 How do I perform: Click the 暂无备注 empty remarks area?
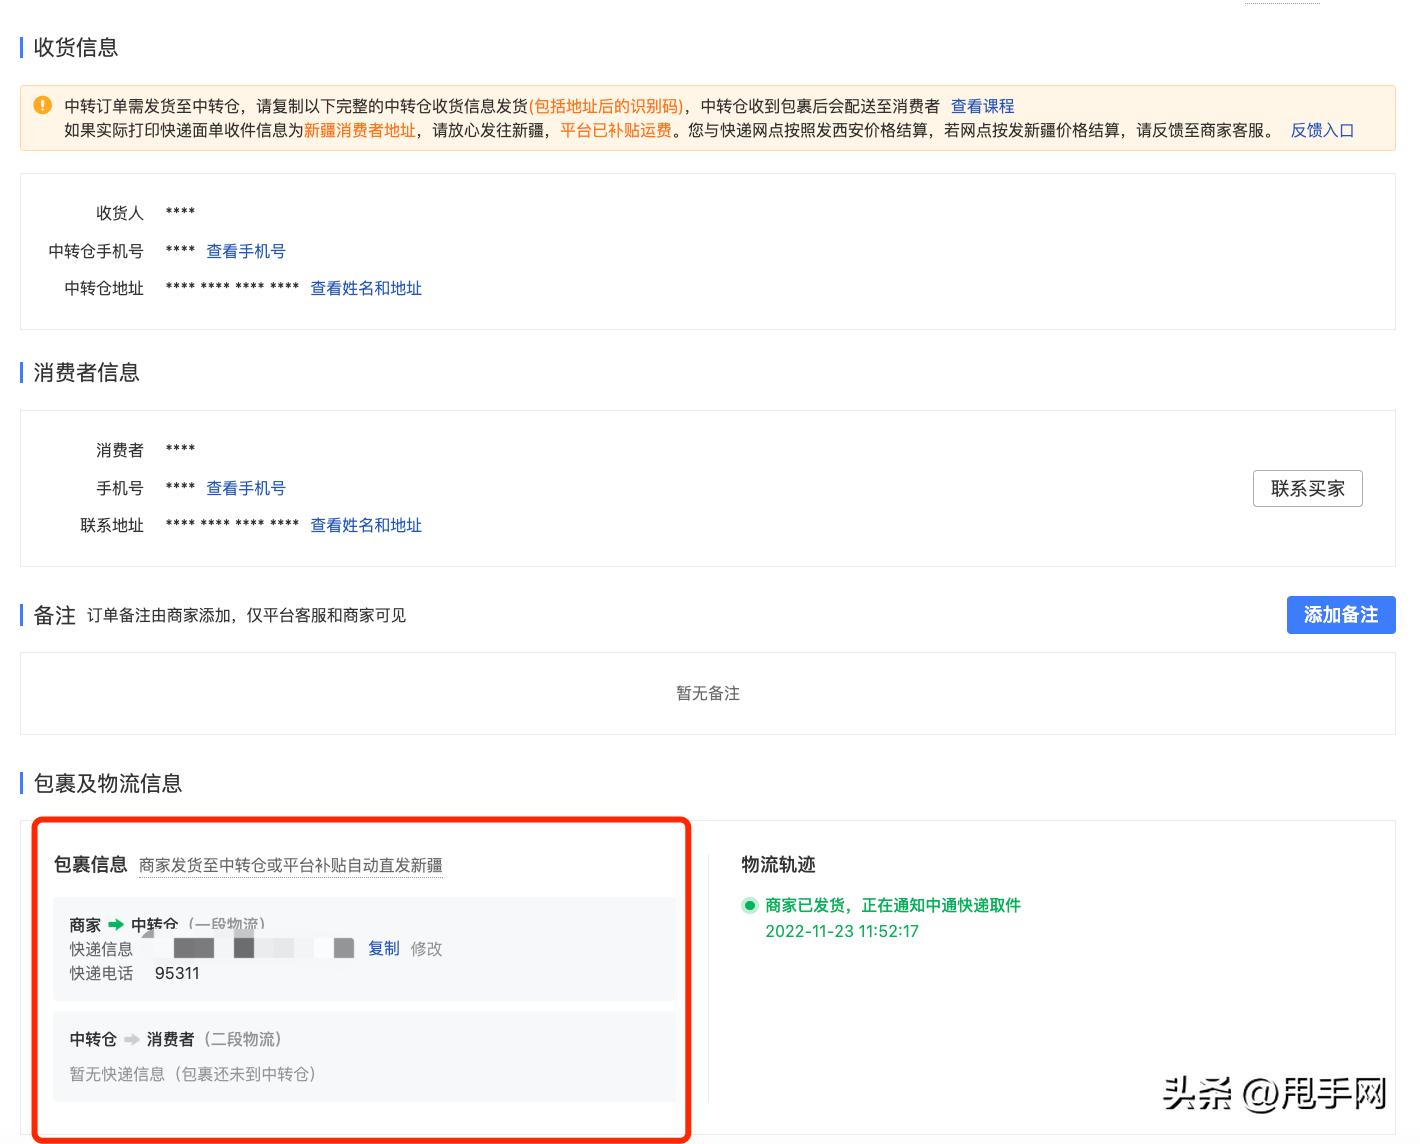708,693
